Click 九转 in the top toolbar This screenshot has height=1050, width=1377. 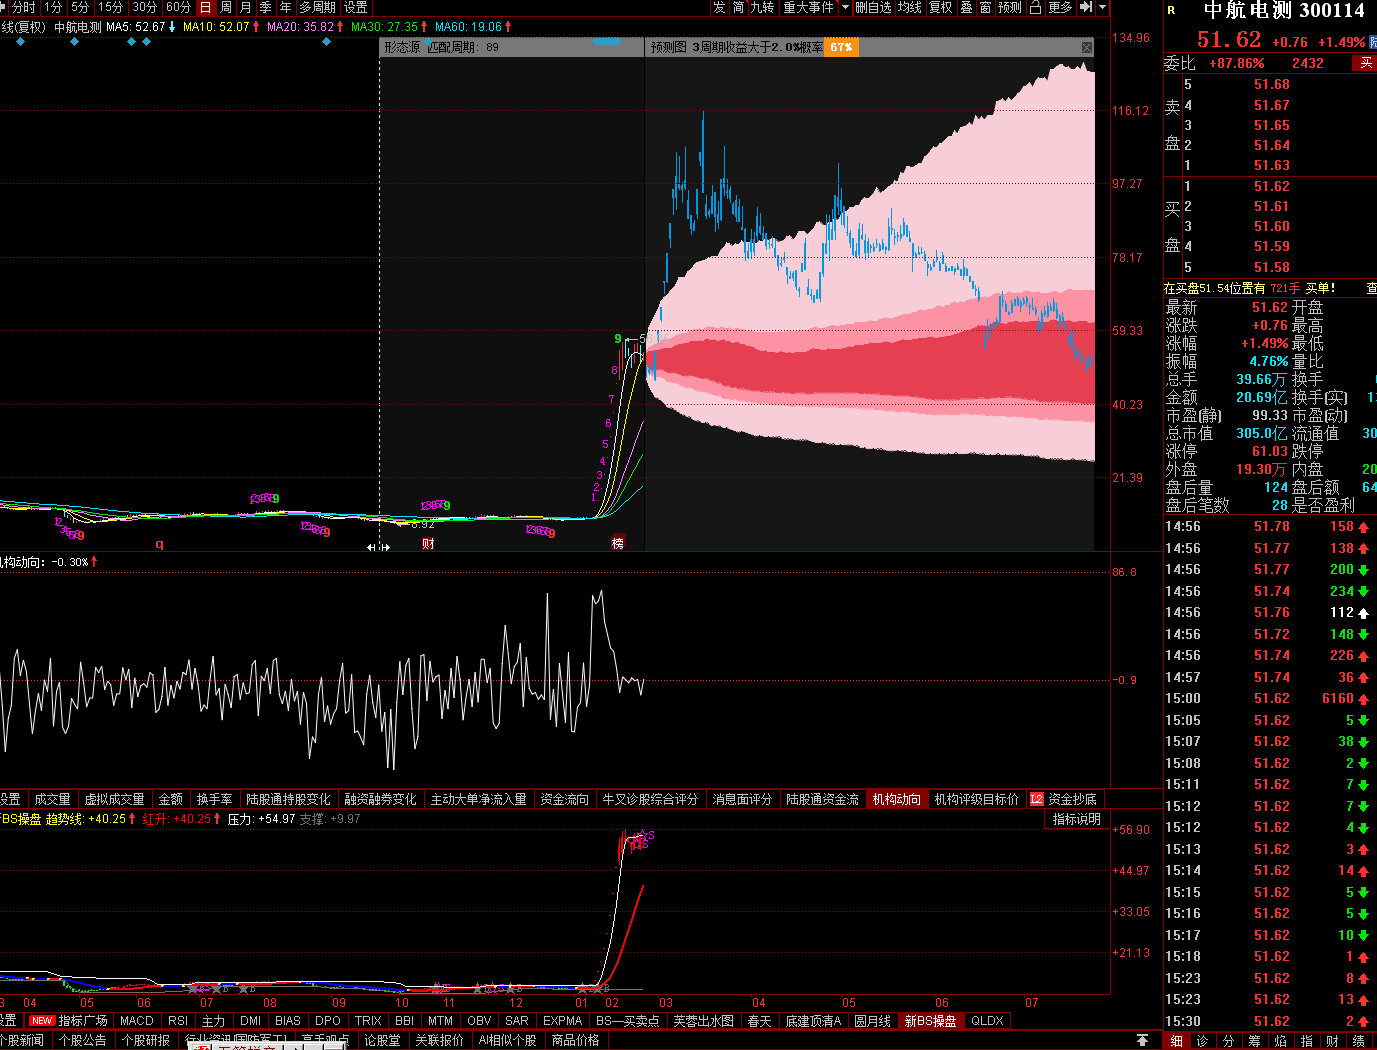pos(763,7)
